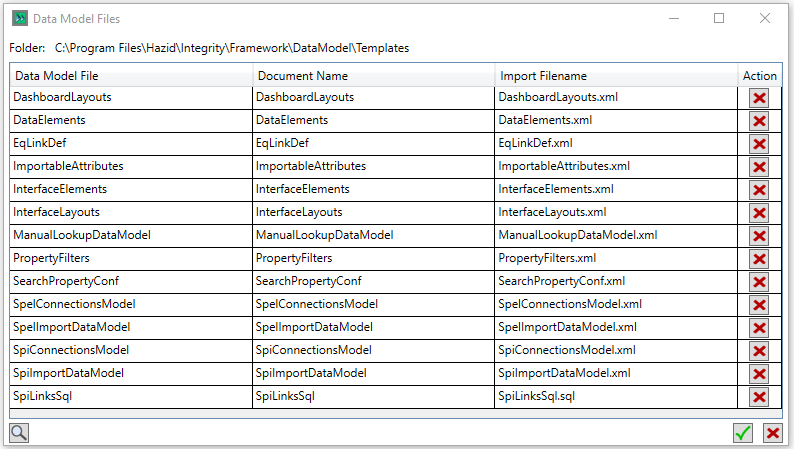Select the ManualLookupDataModel data model cell
Image resolution: width=794 pixels, height=449 pixels.
[x=130, y=235]
